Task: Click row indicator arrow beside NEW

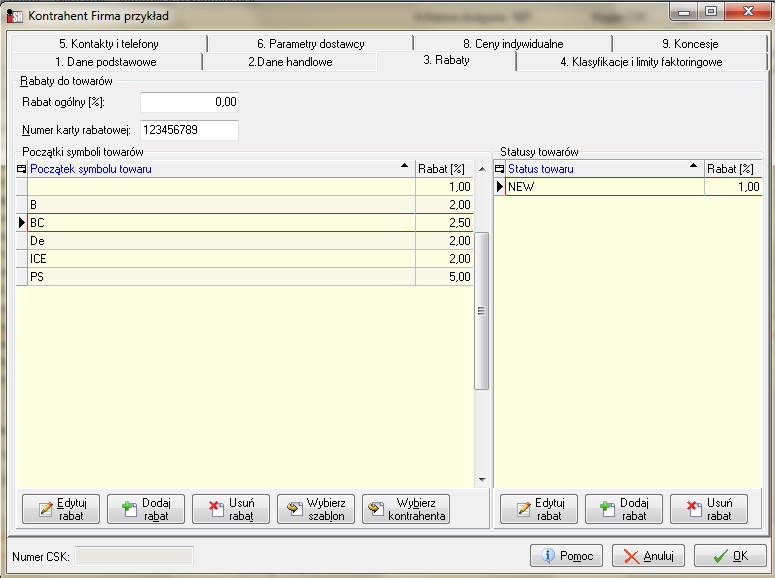Action: click(x=499, y=187)
